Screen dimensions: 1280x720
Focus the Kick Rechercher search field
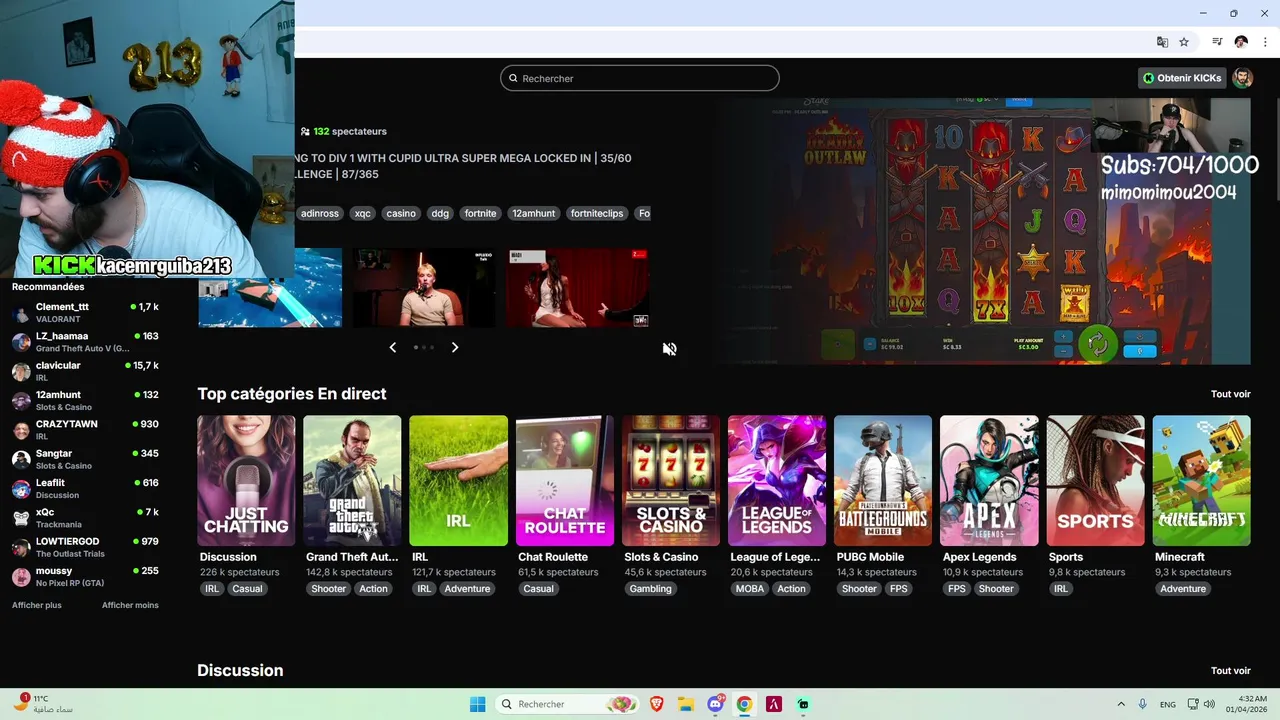(639, 78)
